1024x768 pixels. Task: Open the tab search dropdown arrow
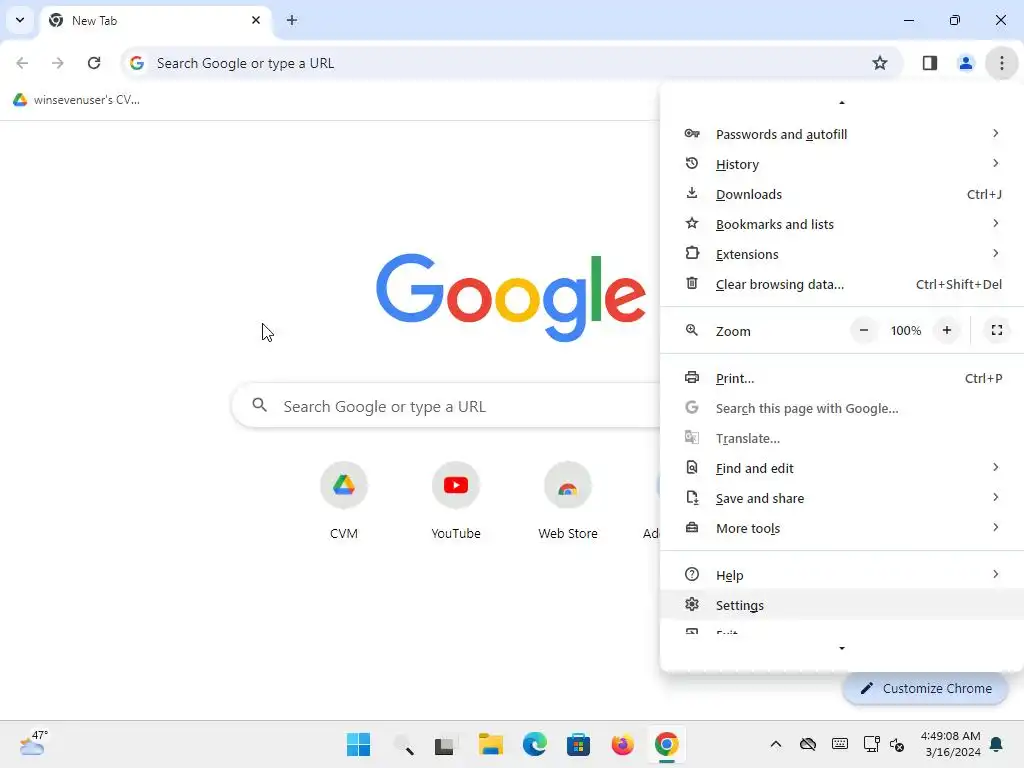[20, 20]
